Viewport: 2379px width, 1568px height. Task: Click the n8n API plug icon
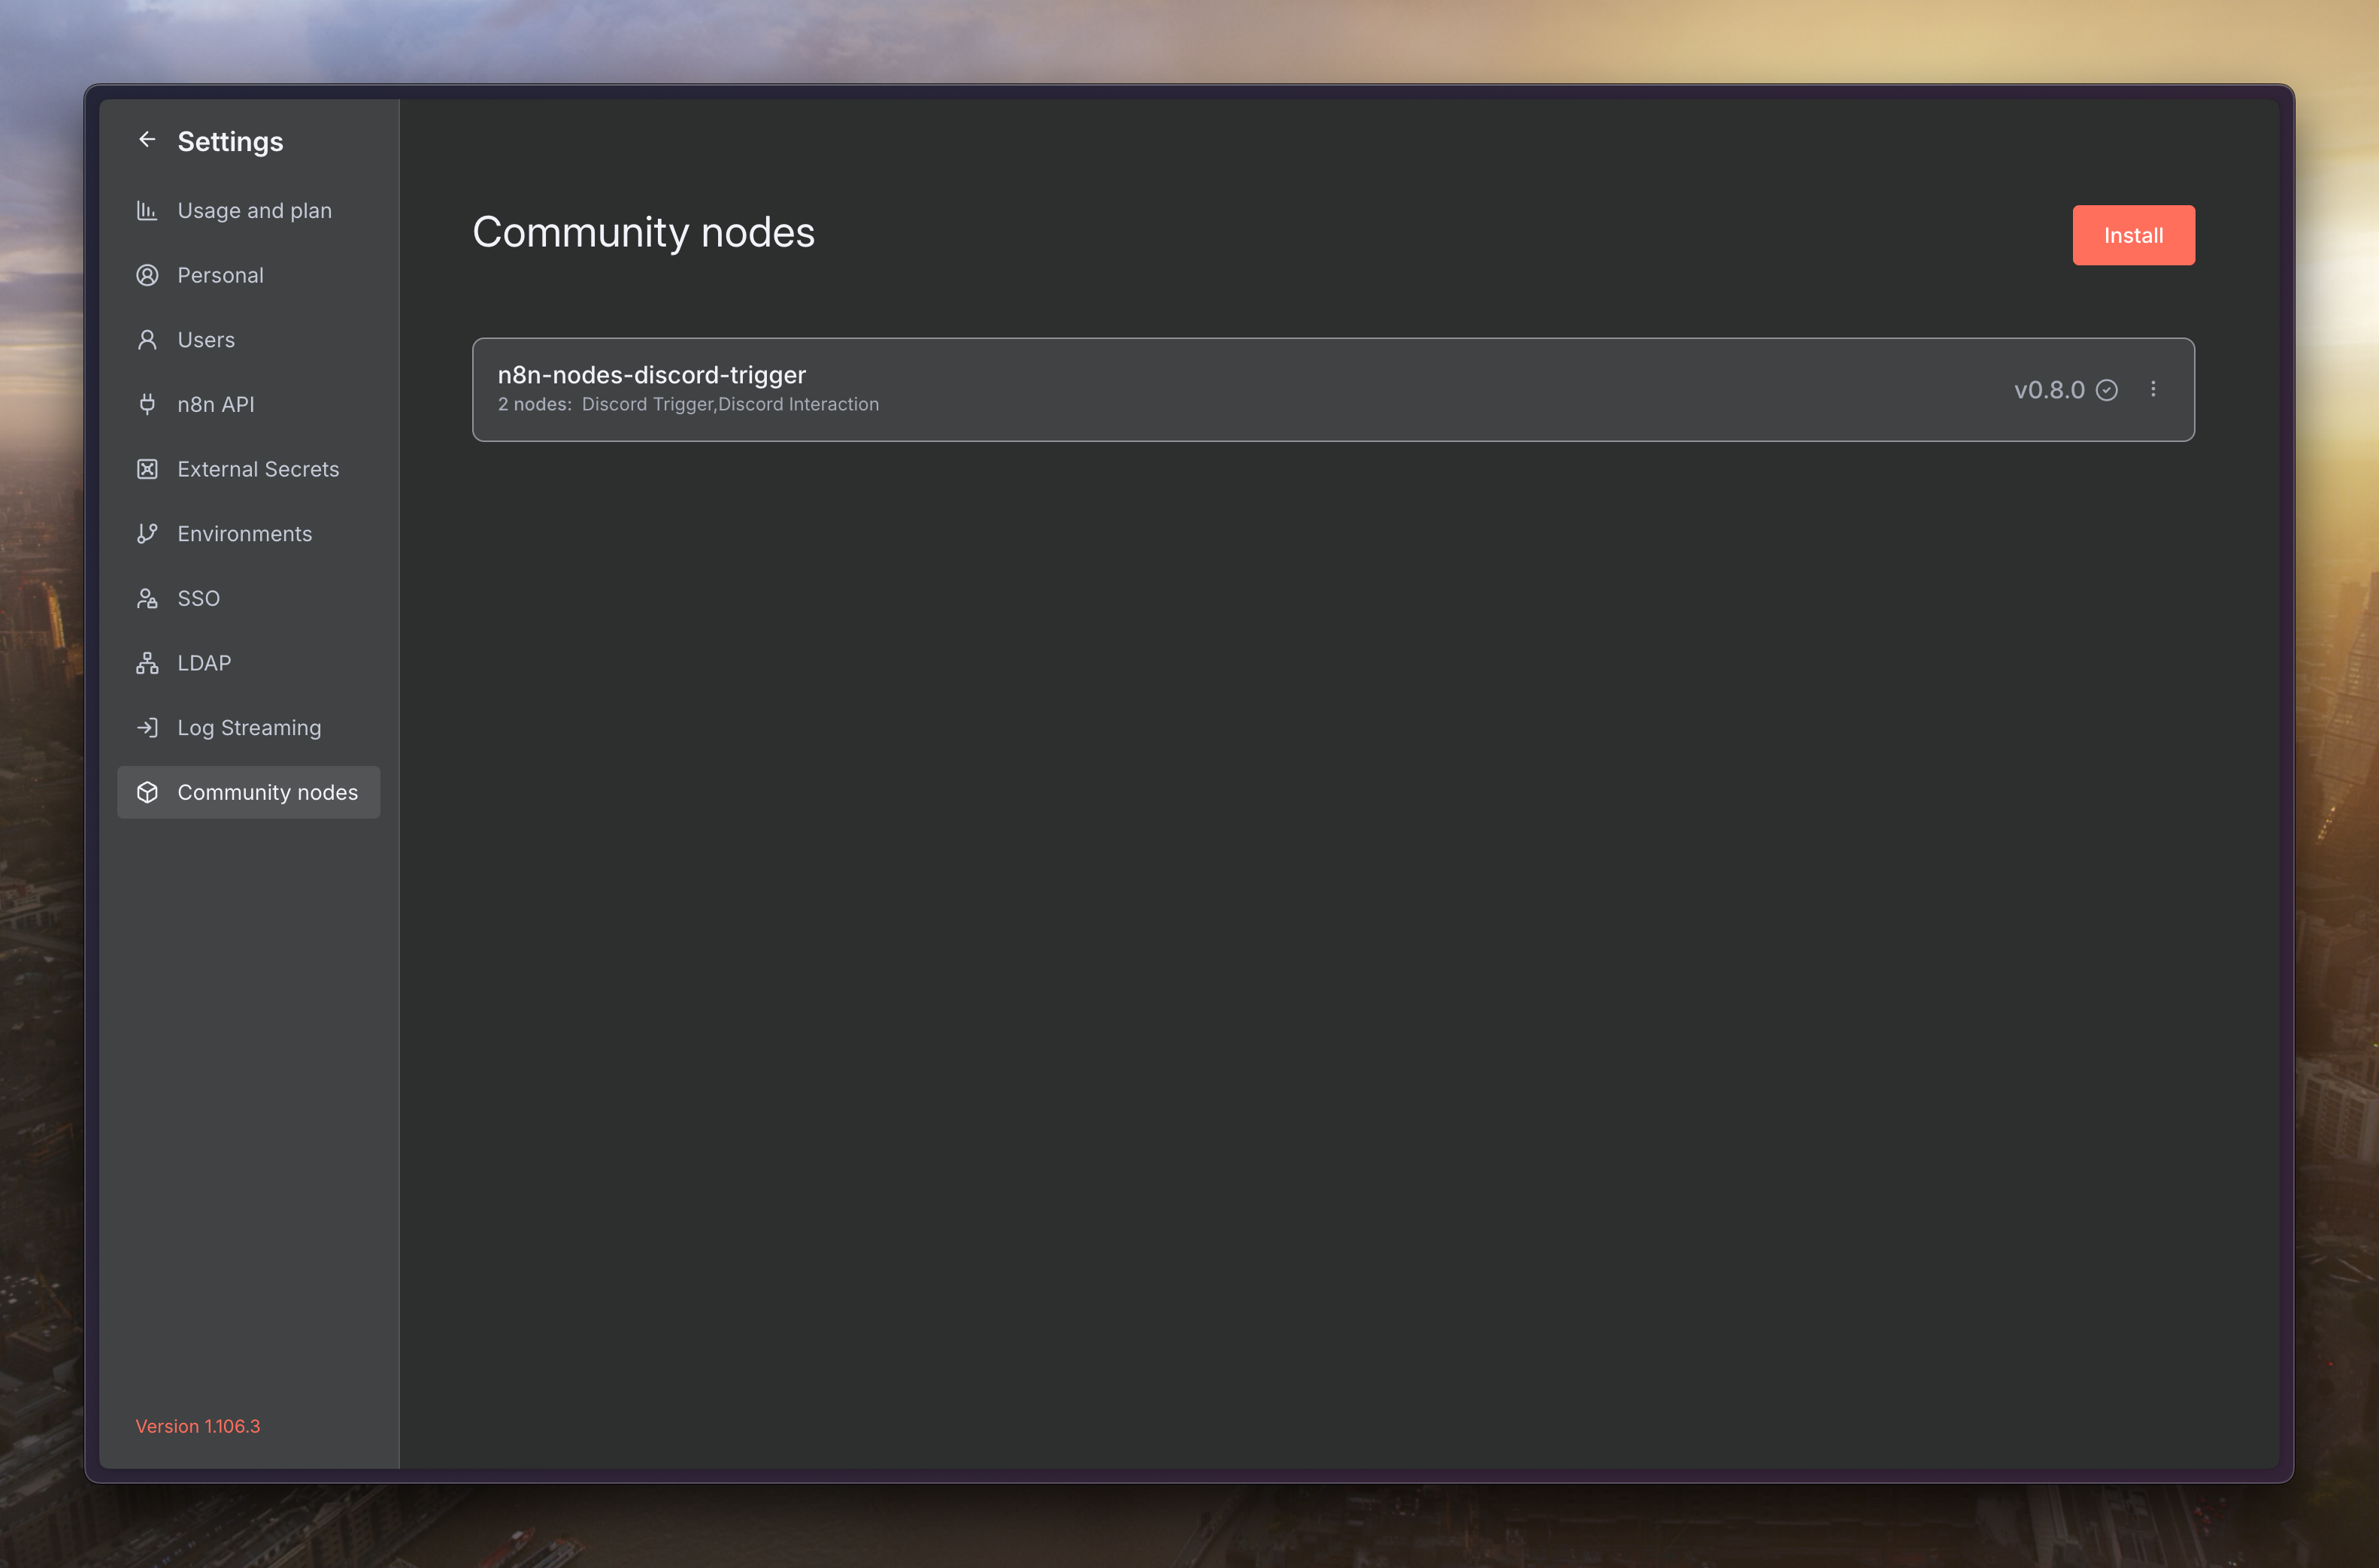point(147,404)
